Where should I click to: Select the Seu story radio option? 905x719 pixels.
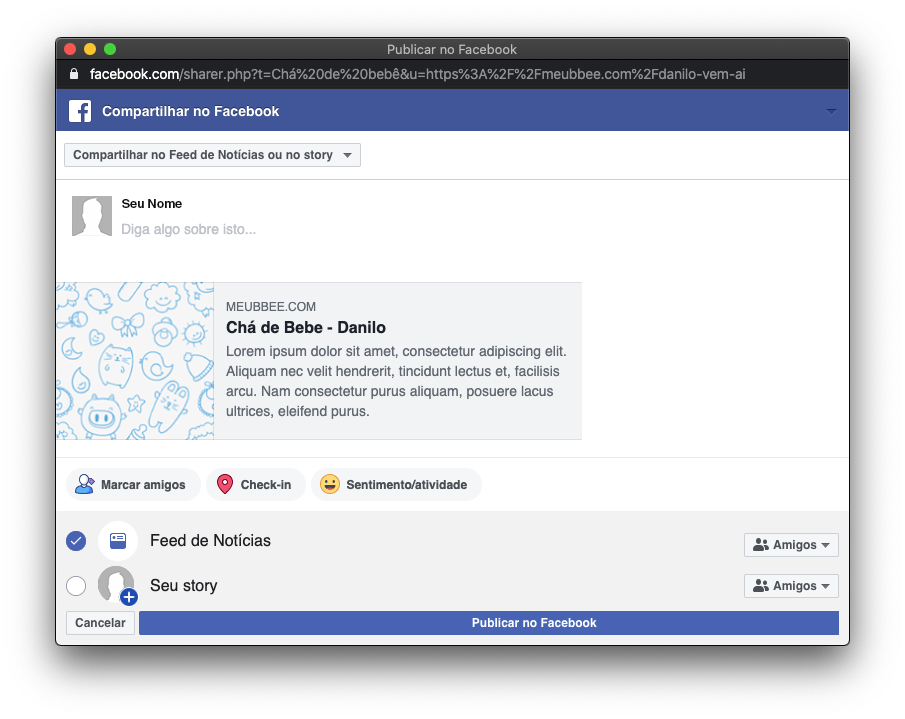tap(76, 586)
